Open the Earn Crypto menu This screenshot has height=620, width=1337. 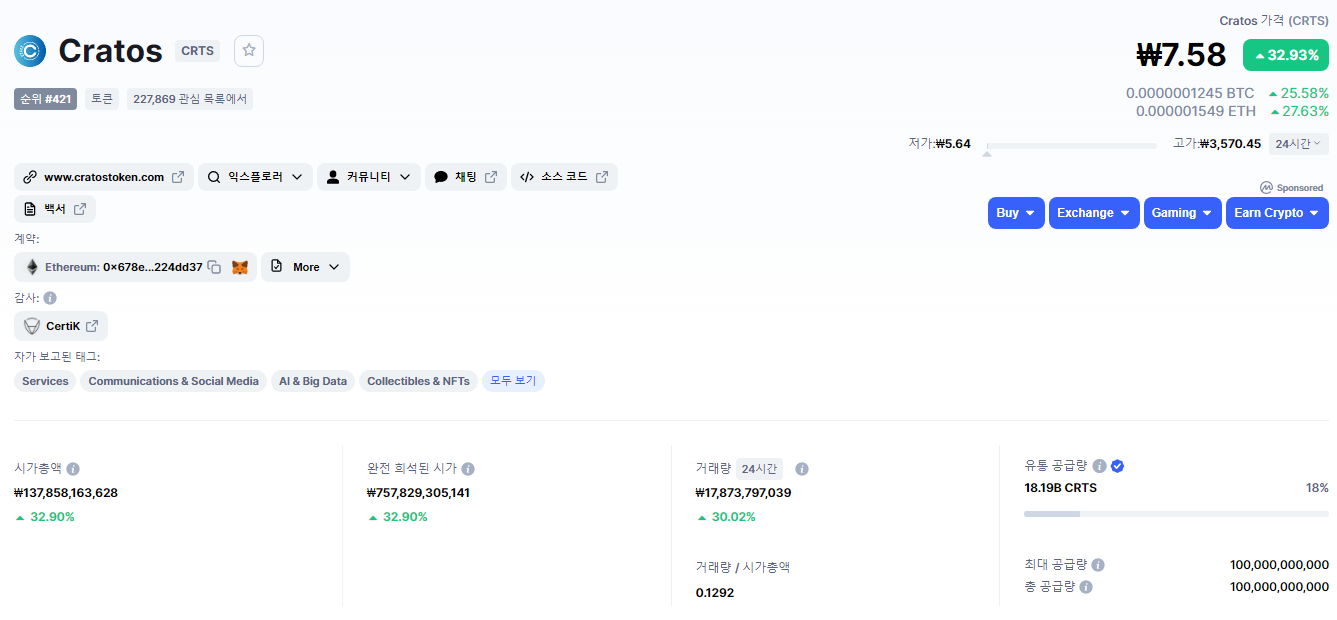click(1276, 213)
